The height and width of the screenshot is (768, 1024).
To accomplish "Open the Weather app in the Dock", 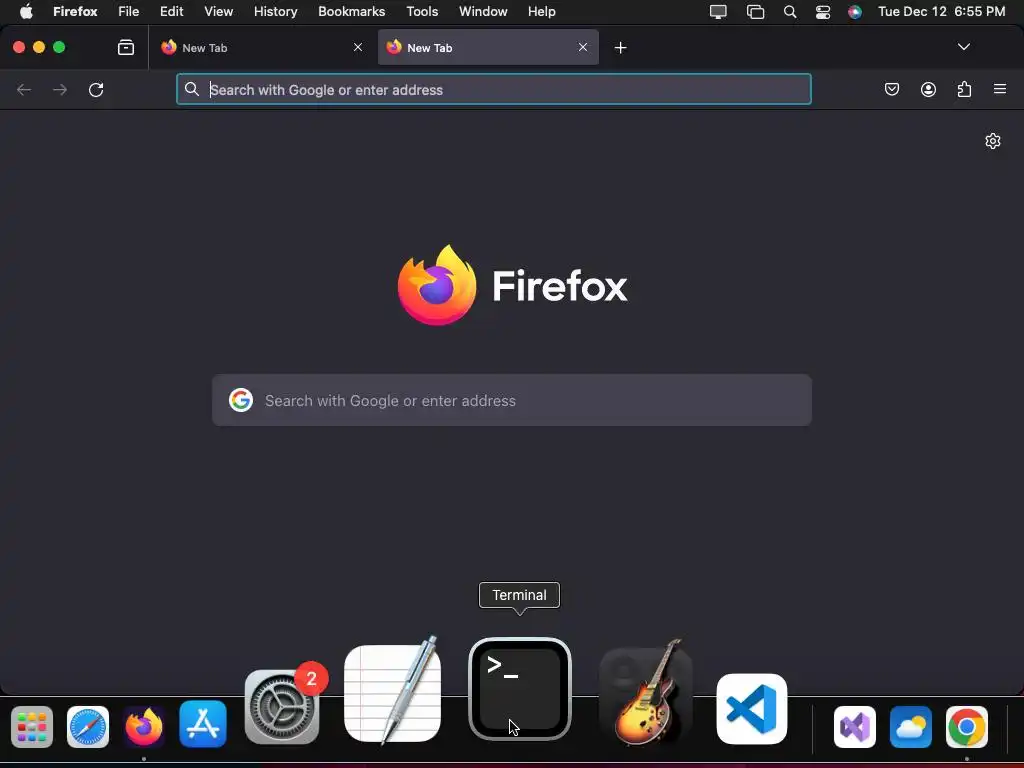I will pos(911,726).
